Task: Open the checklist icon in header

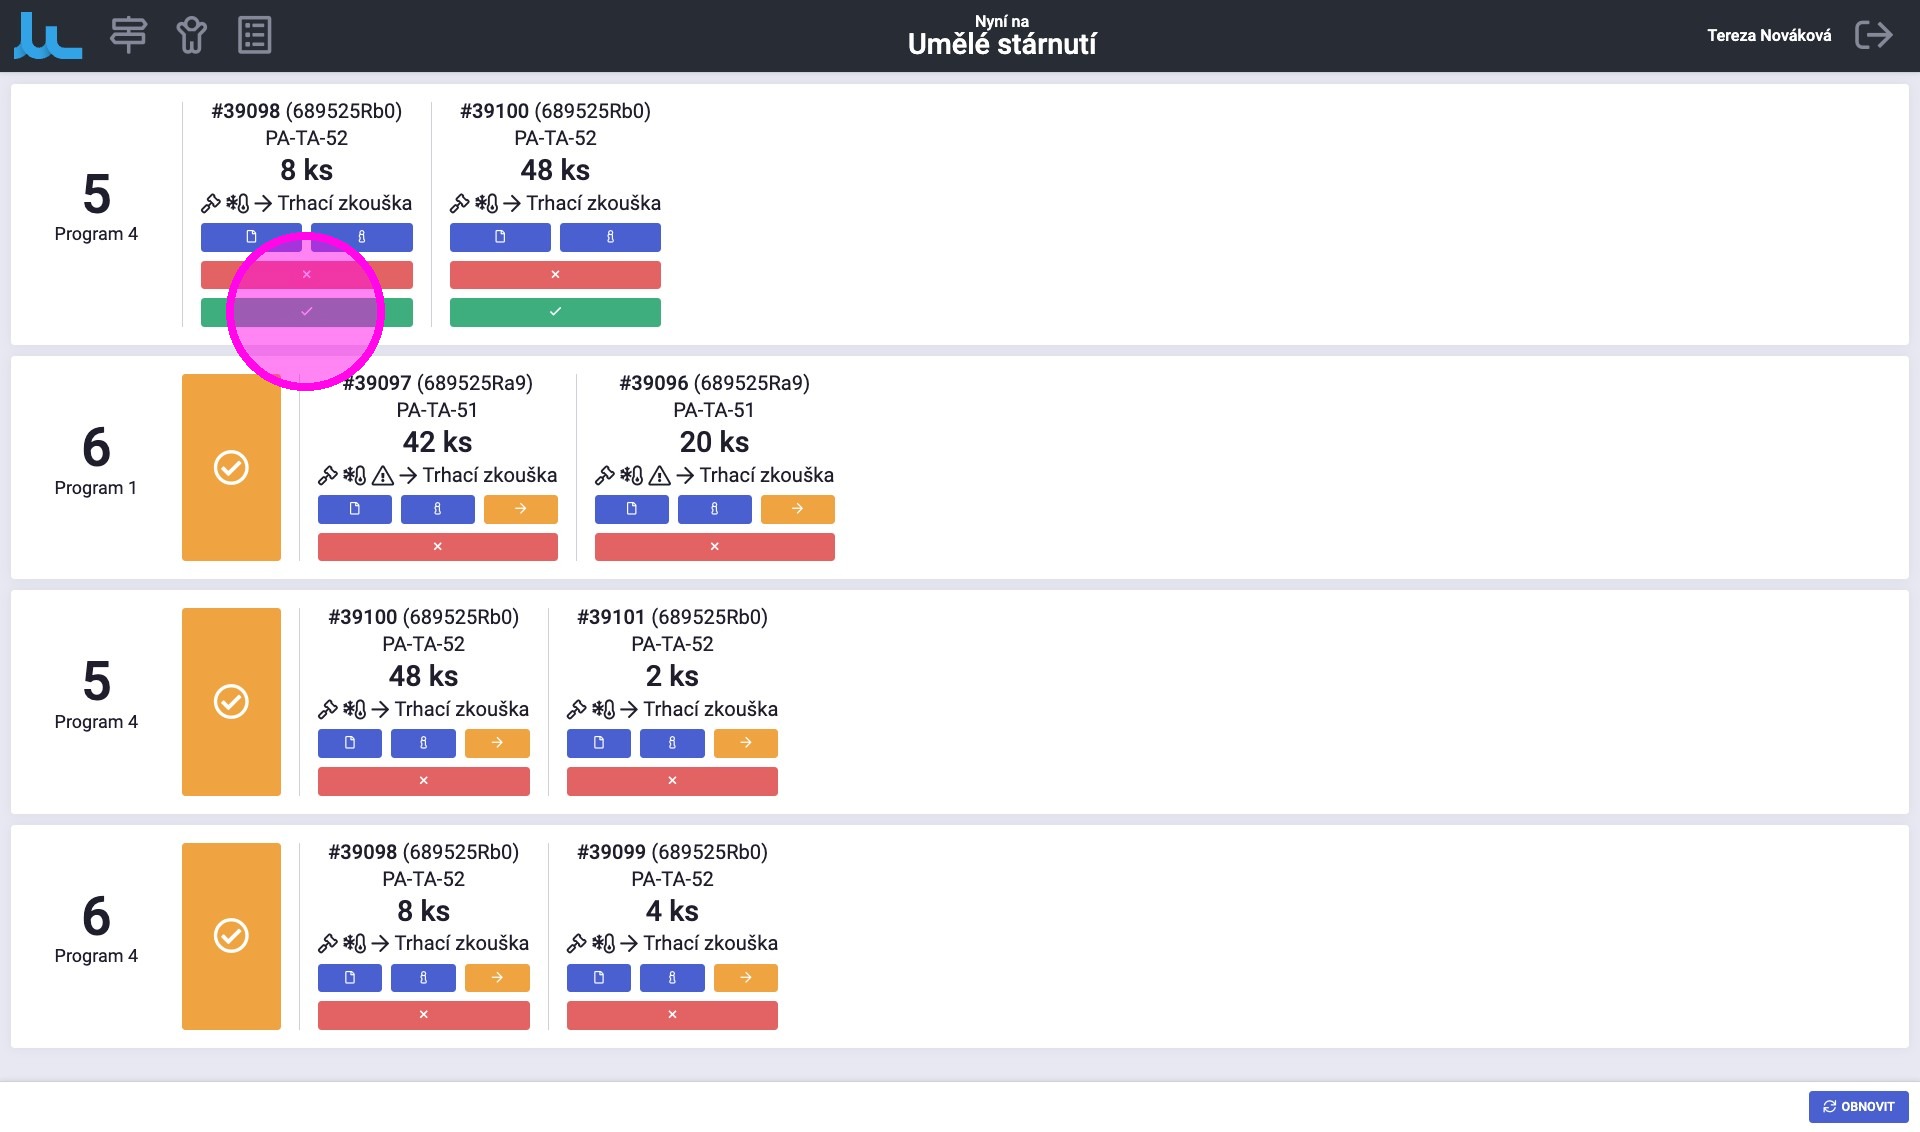Action: coord(254,35)
